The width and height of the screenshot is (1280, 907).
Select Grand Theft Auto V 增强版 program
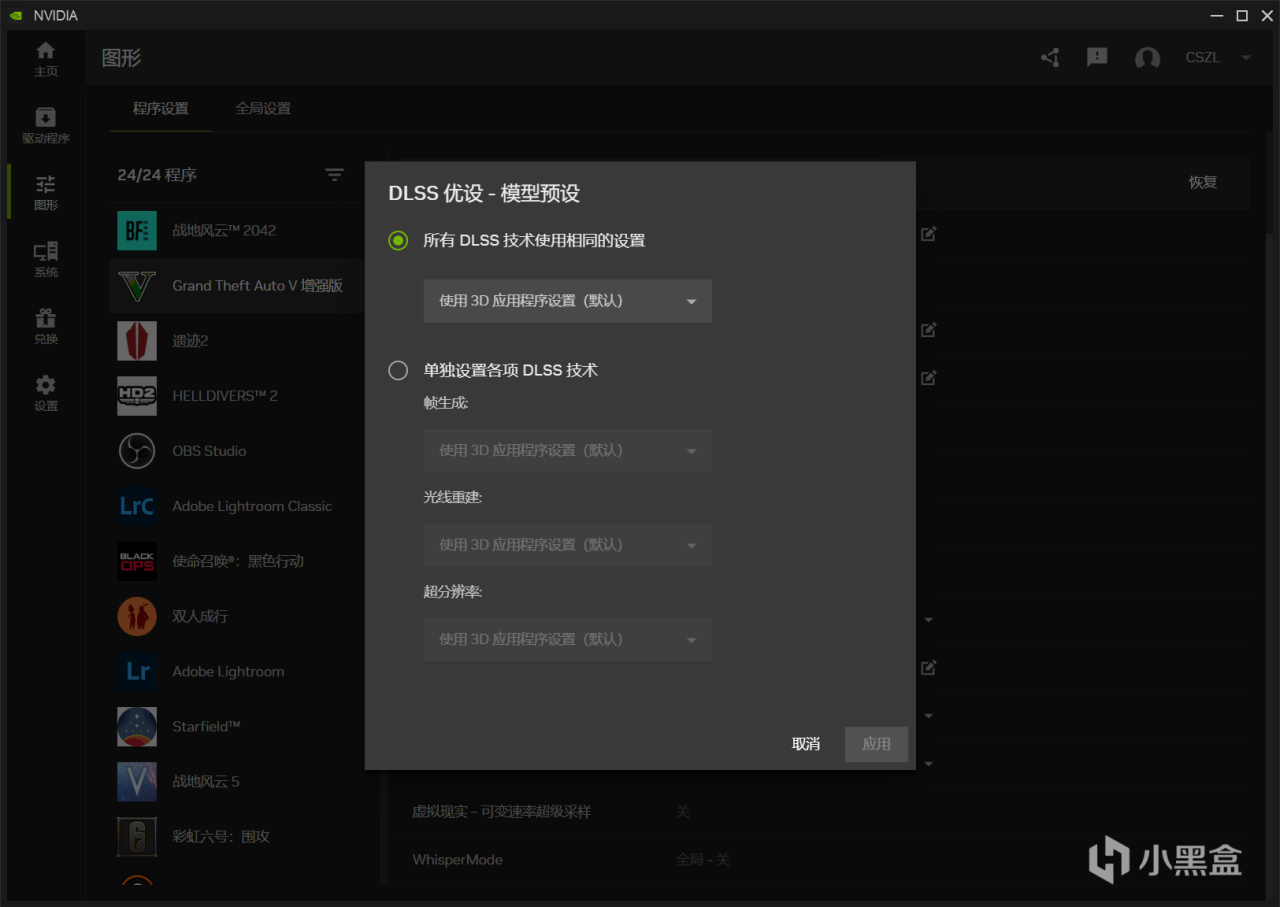(237, 286)
